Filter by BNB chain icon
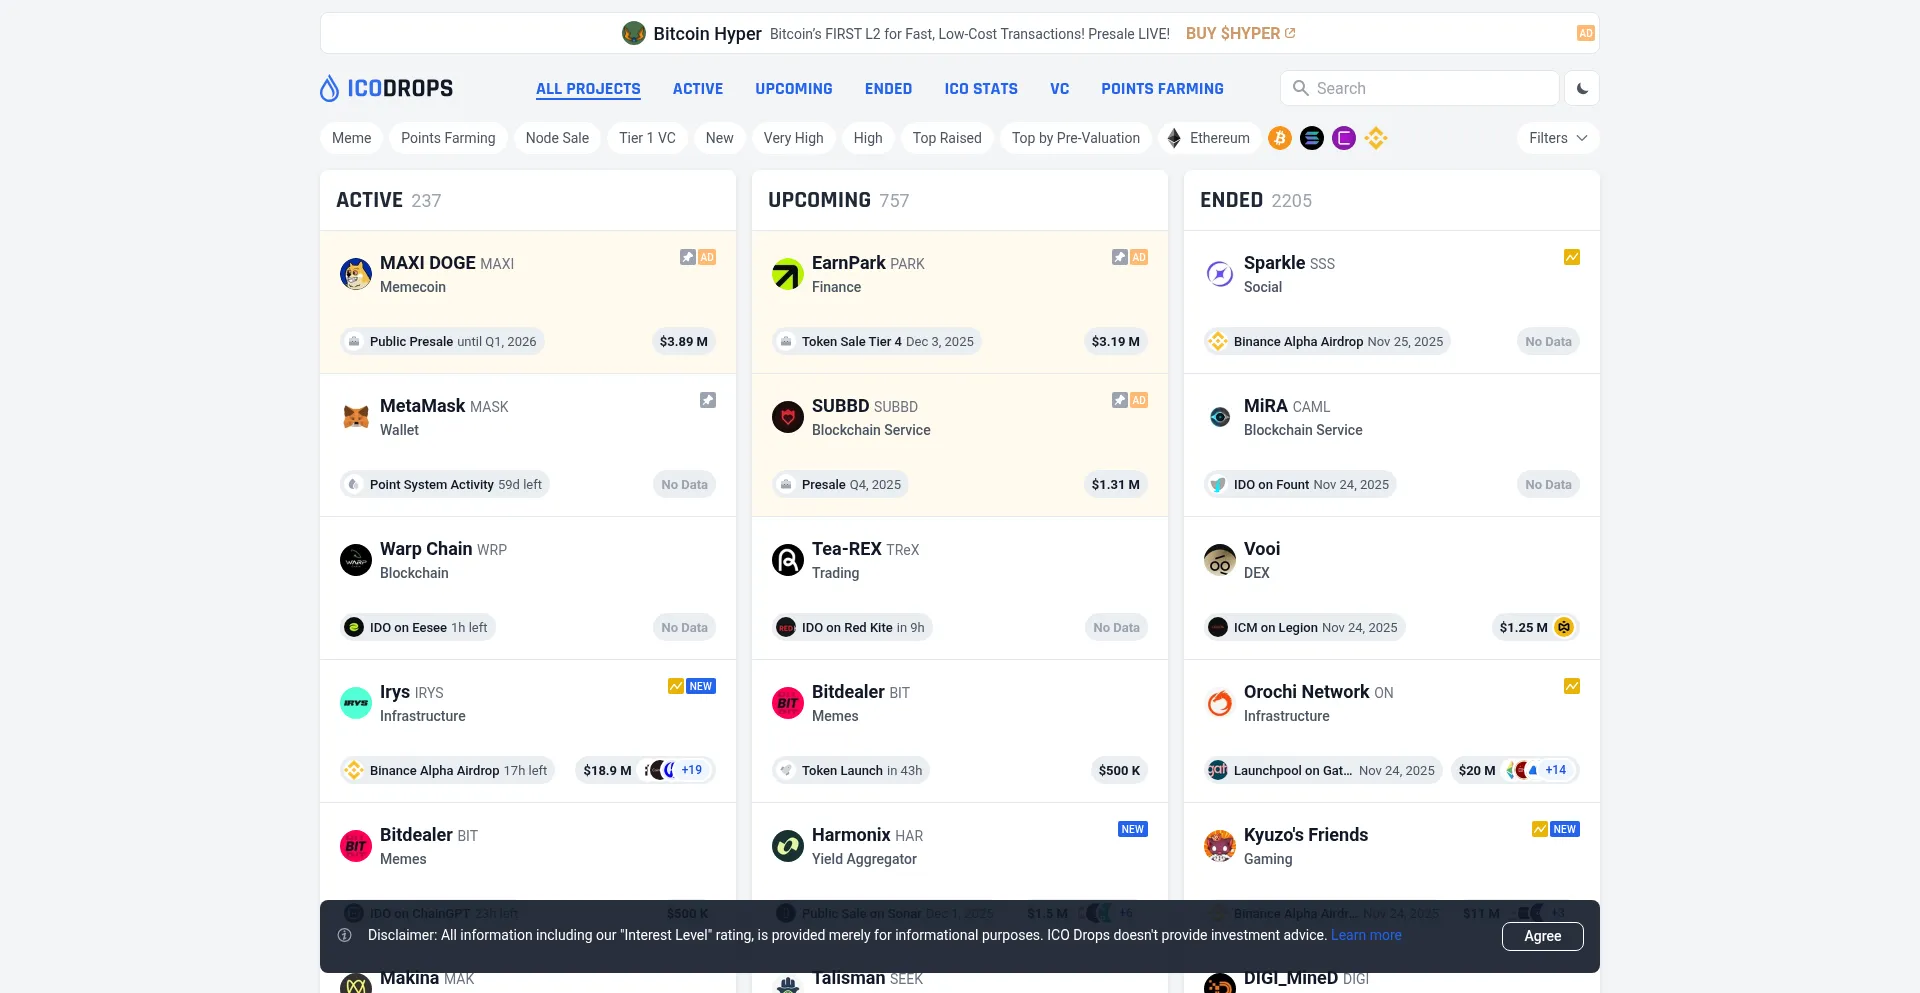The image size is (1920, 993). 1376,138
